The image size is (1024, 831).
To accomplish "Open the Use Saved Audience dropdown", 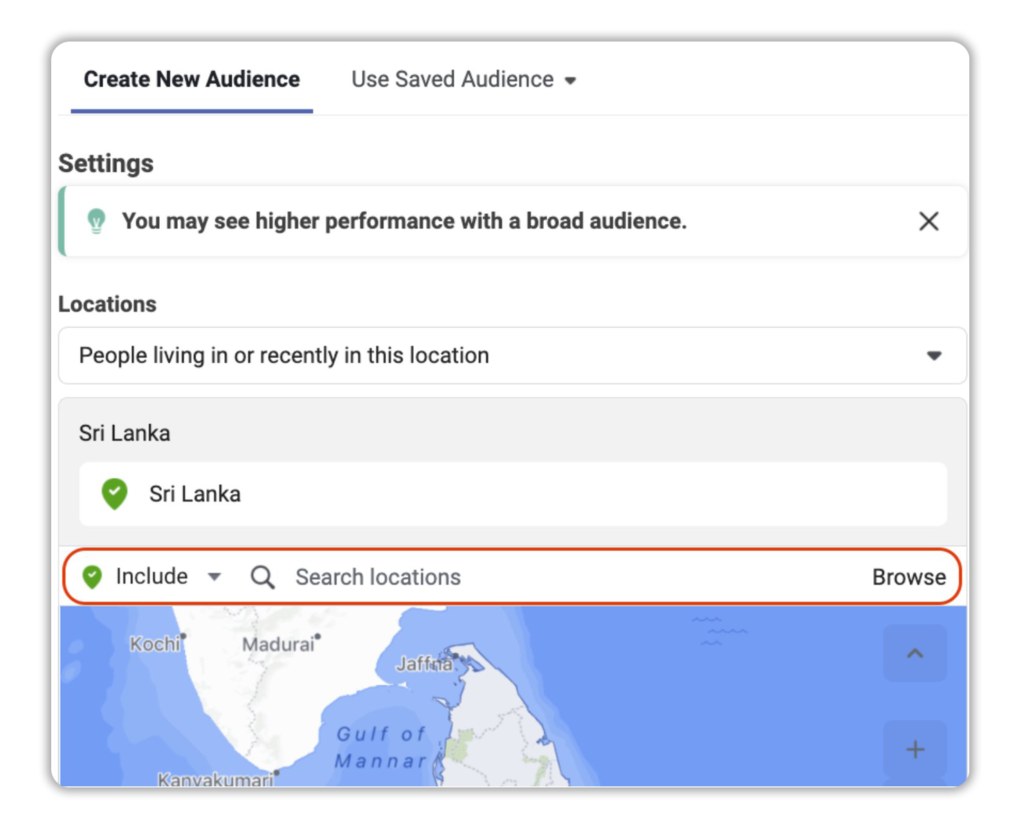I will point(464,80).
